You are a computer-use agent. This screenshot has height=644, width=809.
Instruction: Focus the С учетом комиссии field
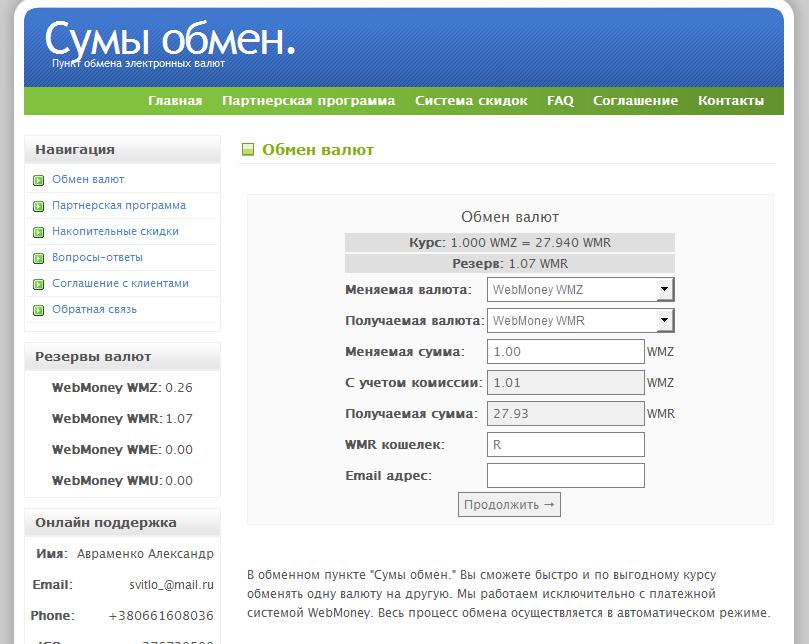pyautogui.click(x=565, y=382)
